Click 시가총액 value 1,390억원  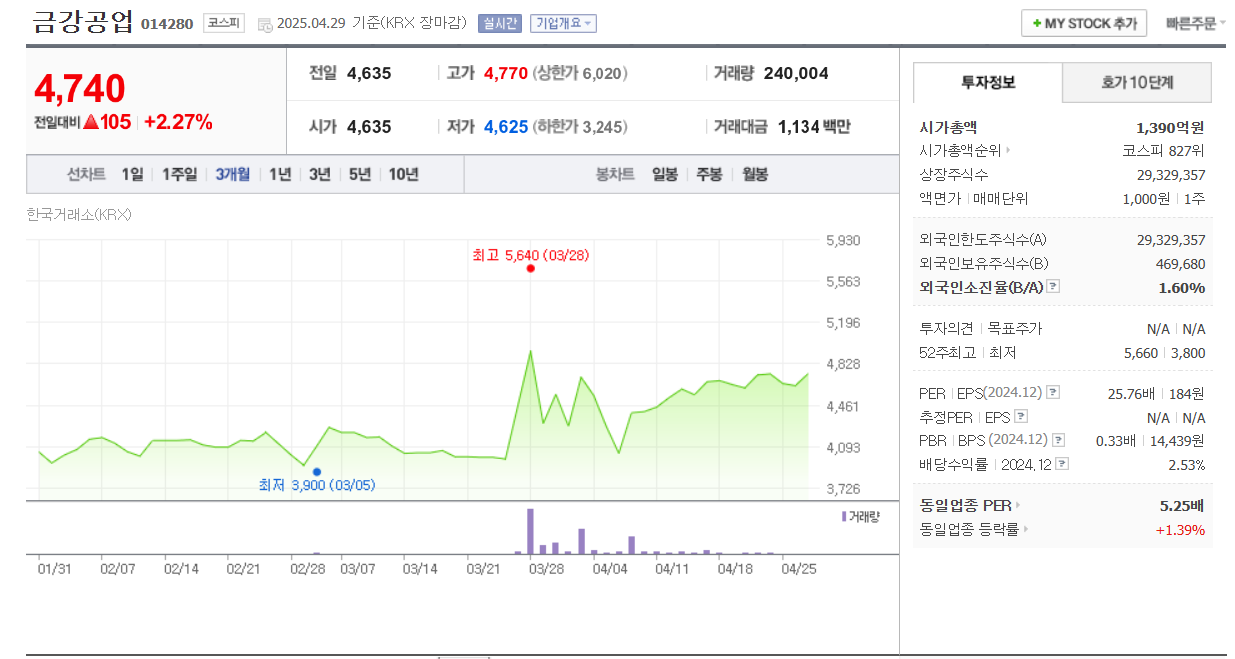tap(1170, 127)
